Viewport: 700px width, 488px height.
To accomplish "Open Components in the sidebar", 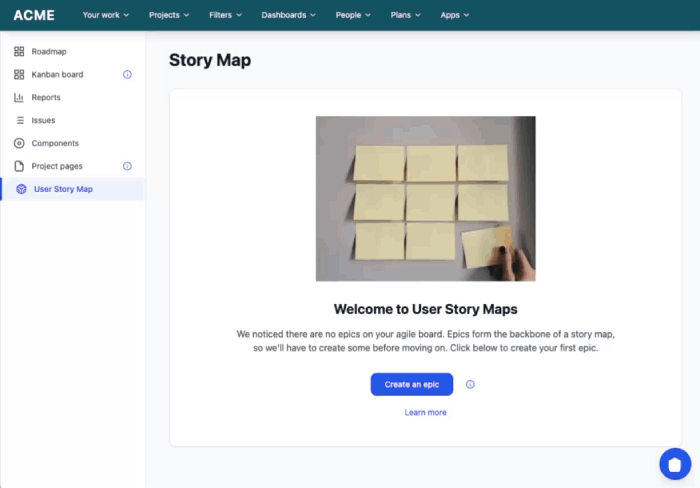I will [x=72, y=143].
